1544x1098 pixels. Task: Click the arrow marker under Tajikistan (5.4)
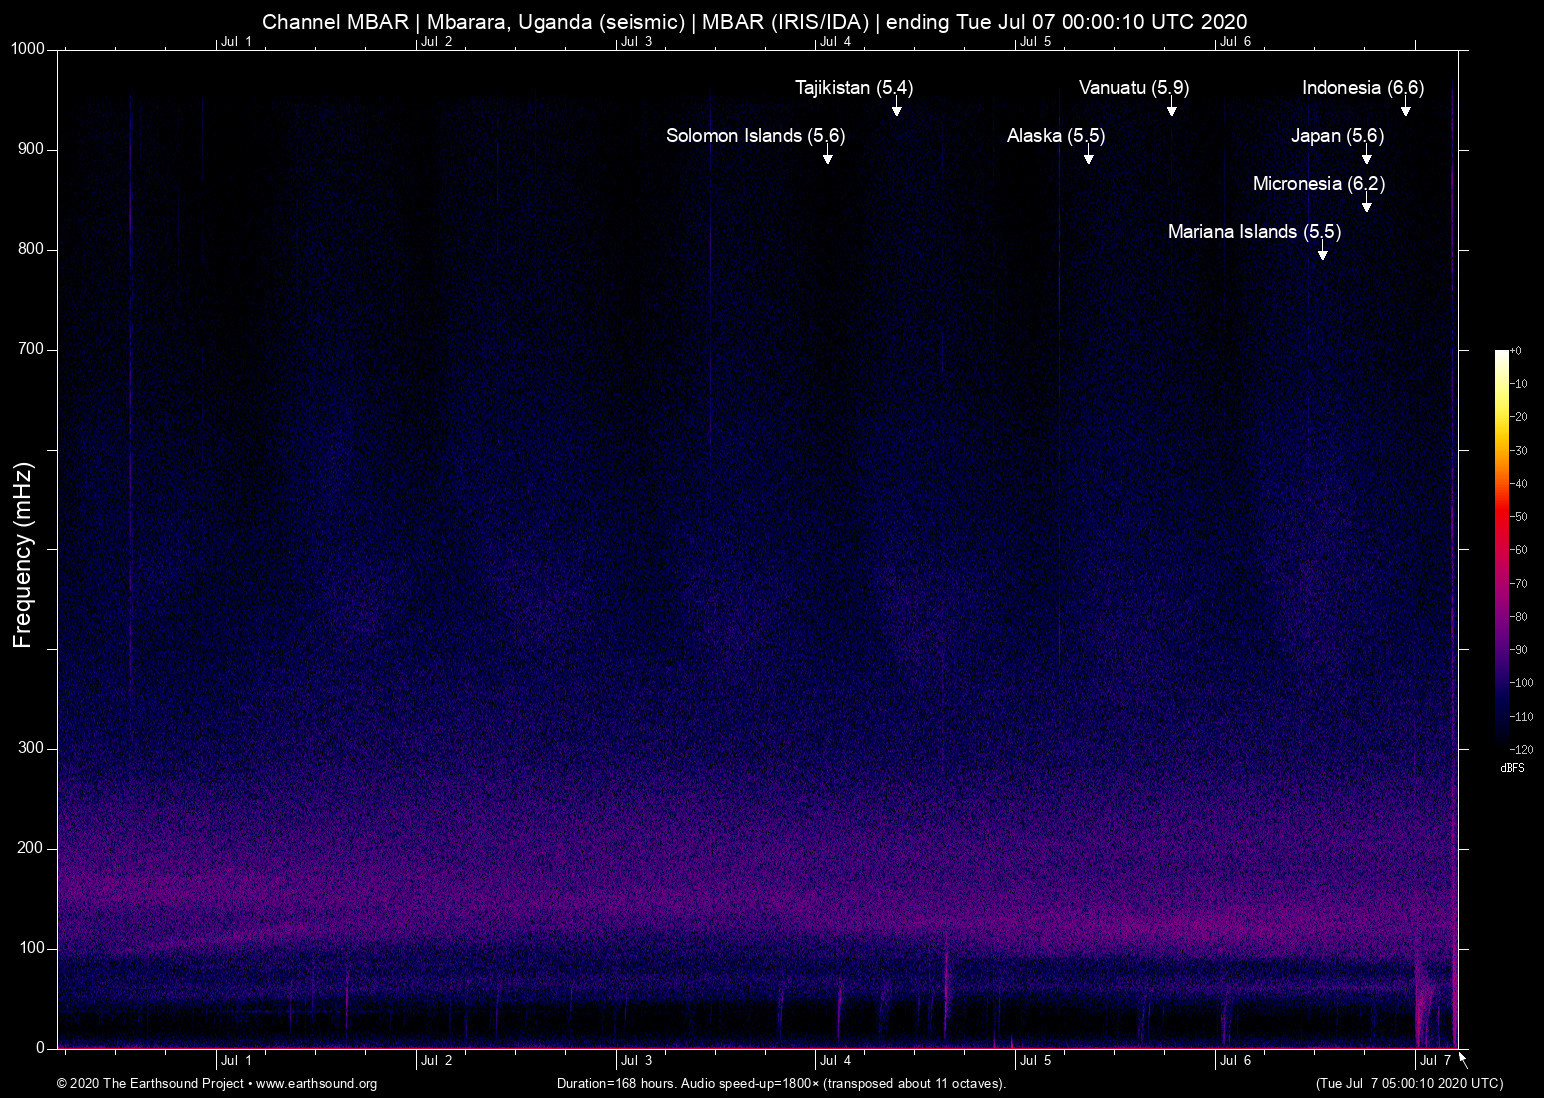[897, 109]
